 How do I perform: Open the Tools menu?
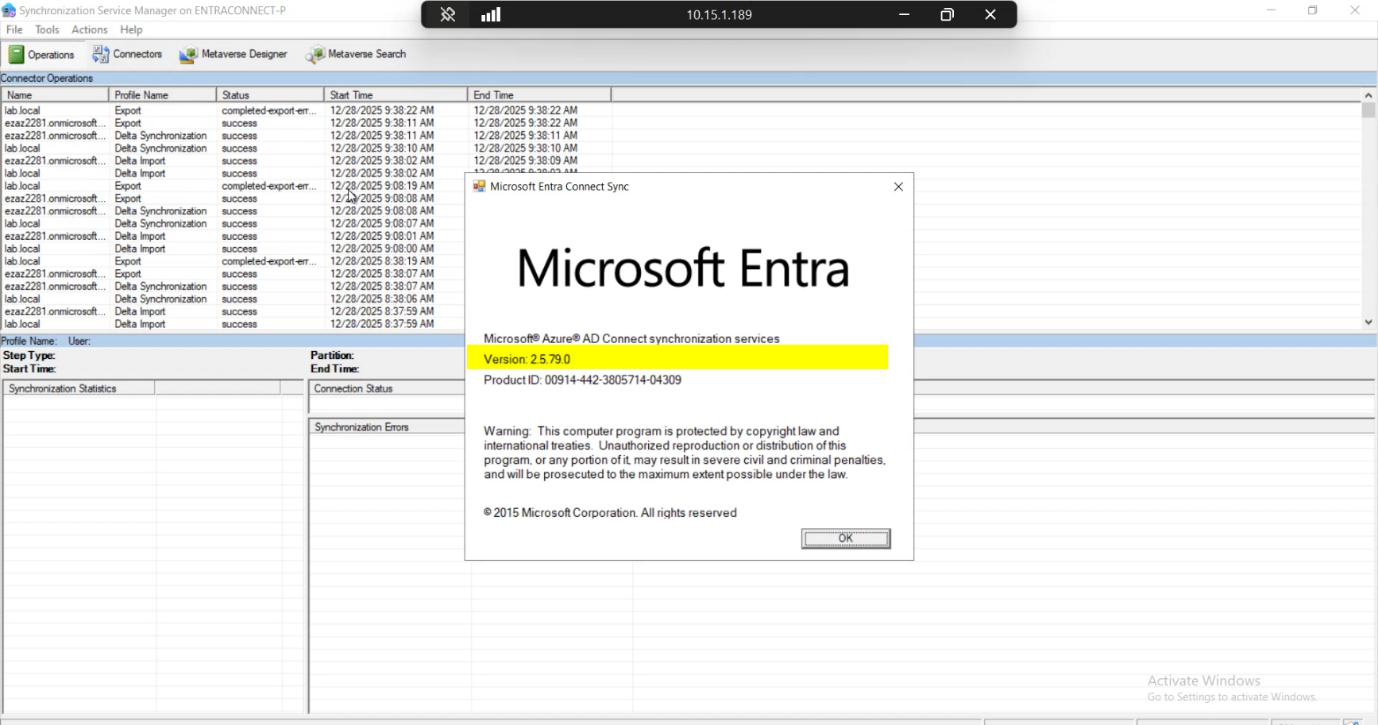pos(47,30)
